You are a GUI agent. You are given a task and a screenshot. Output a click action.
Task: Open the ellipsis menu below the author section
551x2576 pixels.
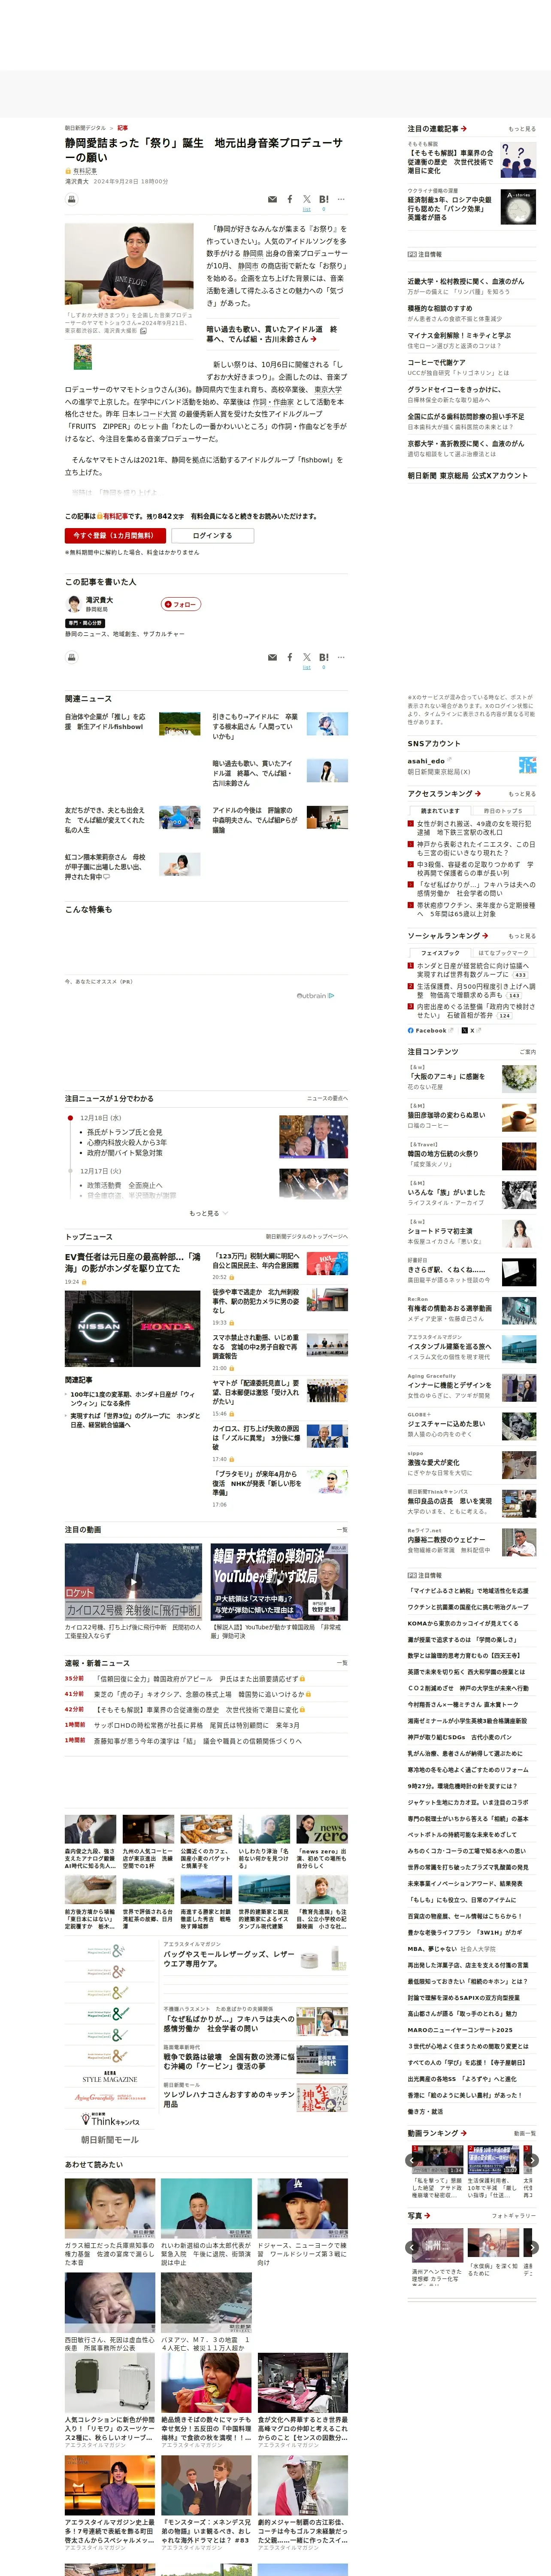click(x=341, y=657)
